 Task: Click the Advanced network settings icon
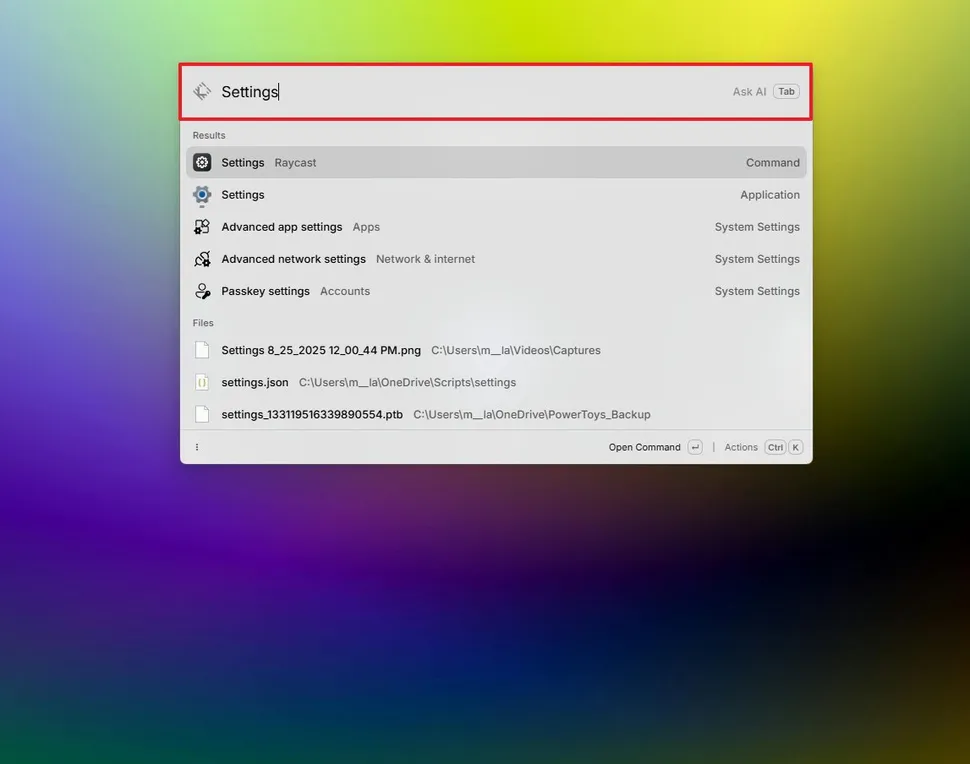coord(202,258)
